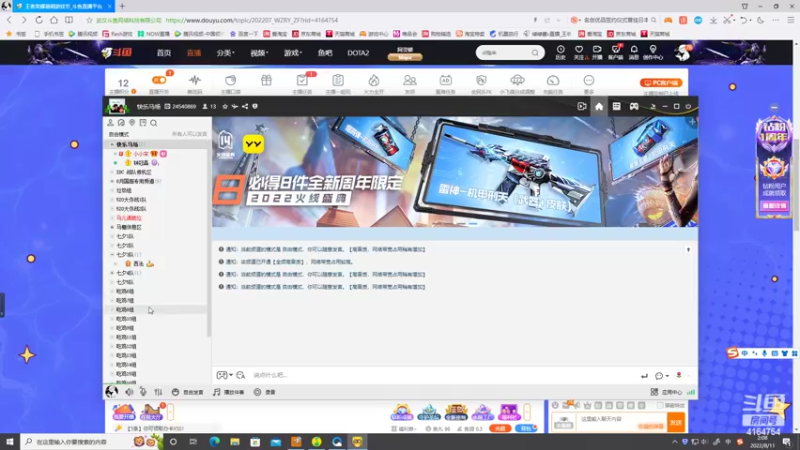This screenshot has height=450, width=800.
Task: Open a new browser tab with plus
Action: tap(122, 6)
